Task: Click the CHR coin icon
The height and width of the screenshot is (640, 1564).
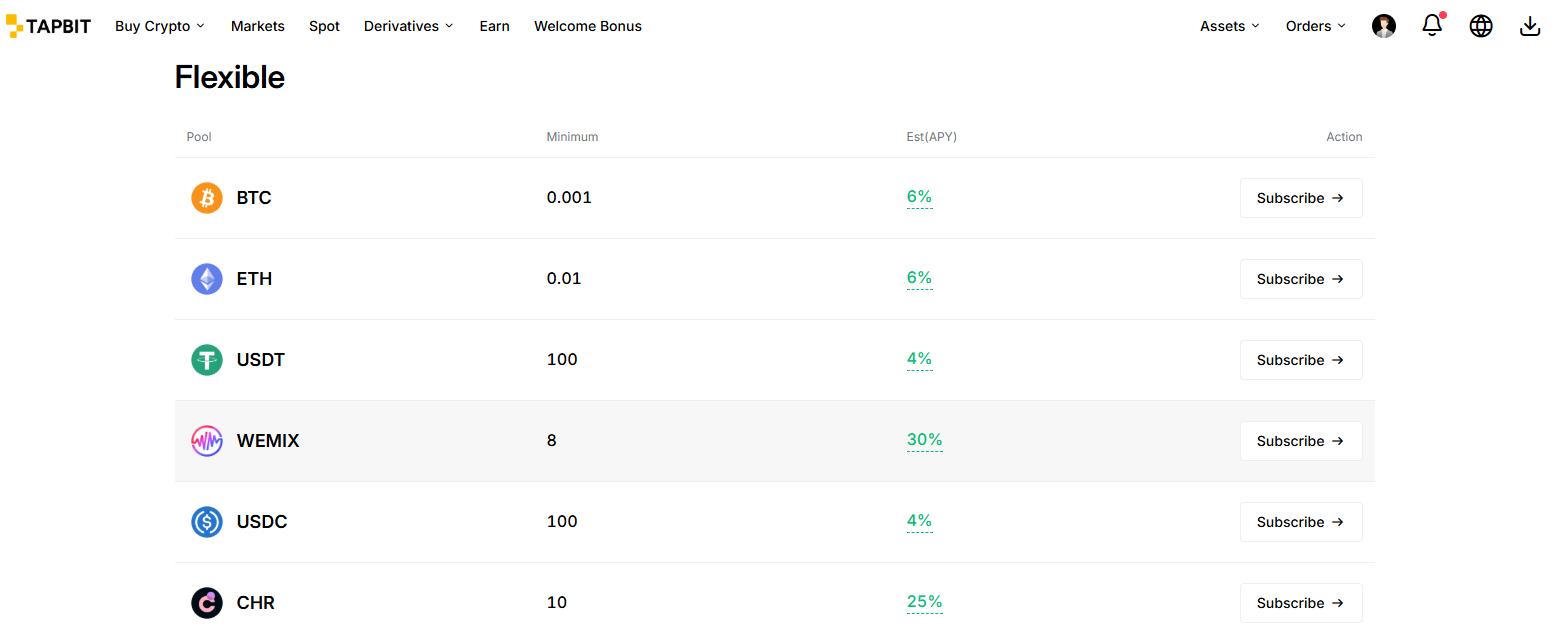Action: [207, 603]
